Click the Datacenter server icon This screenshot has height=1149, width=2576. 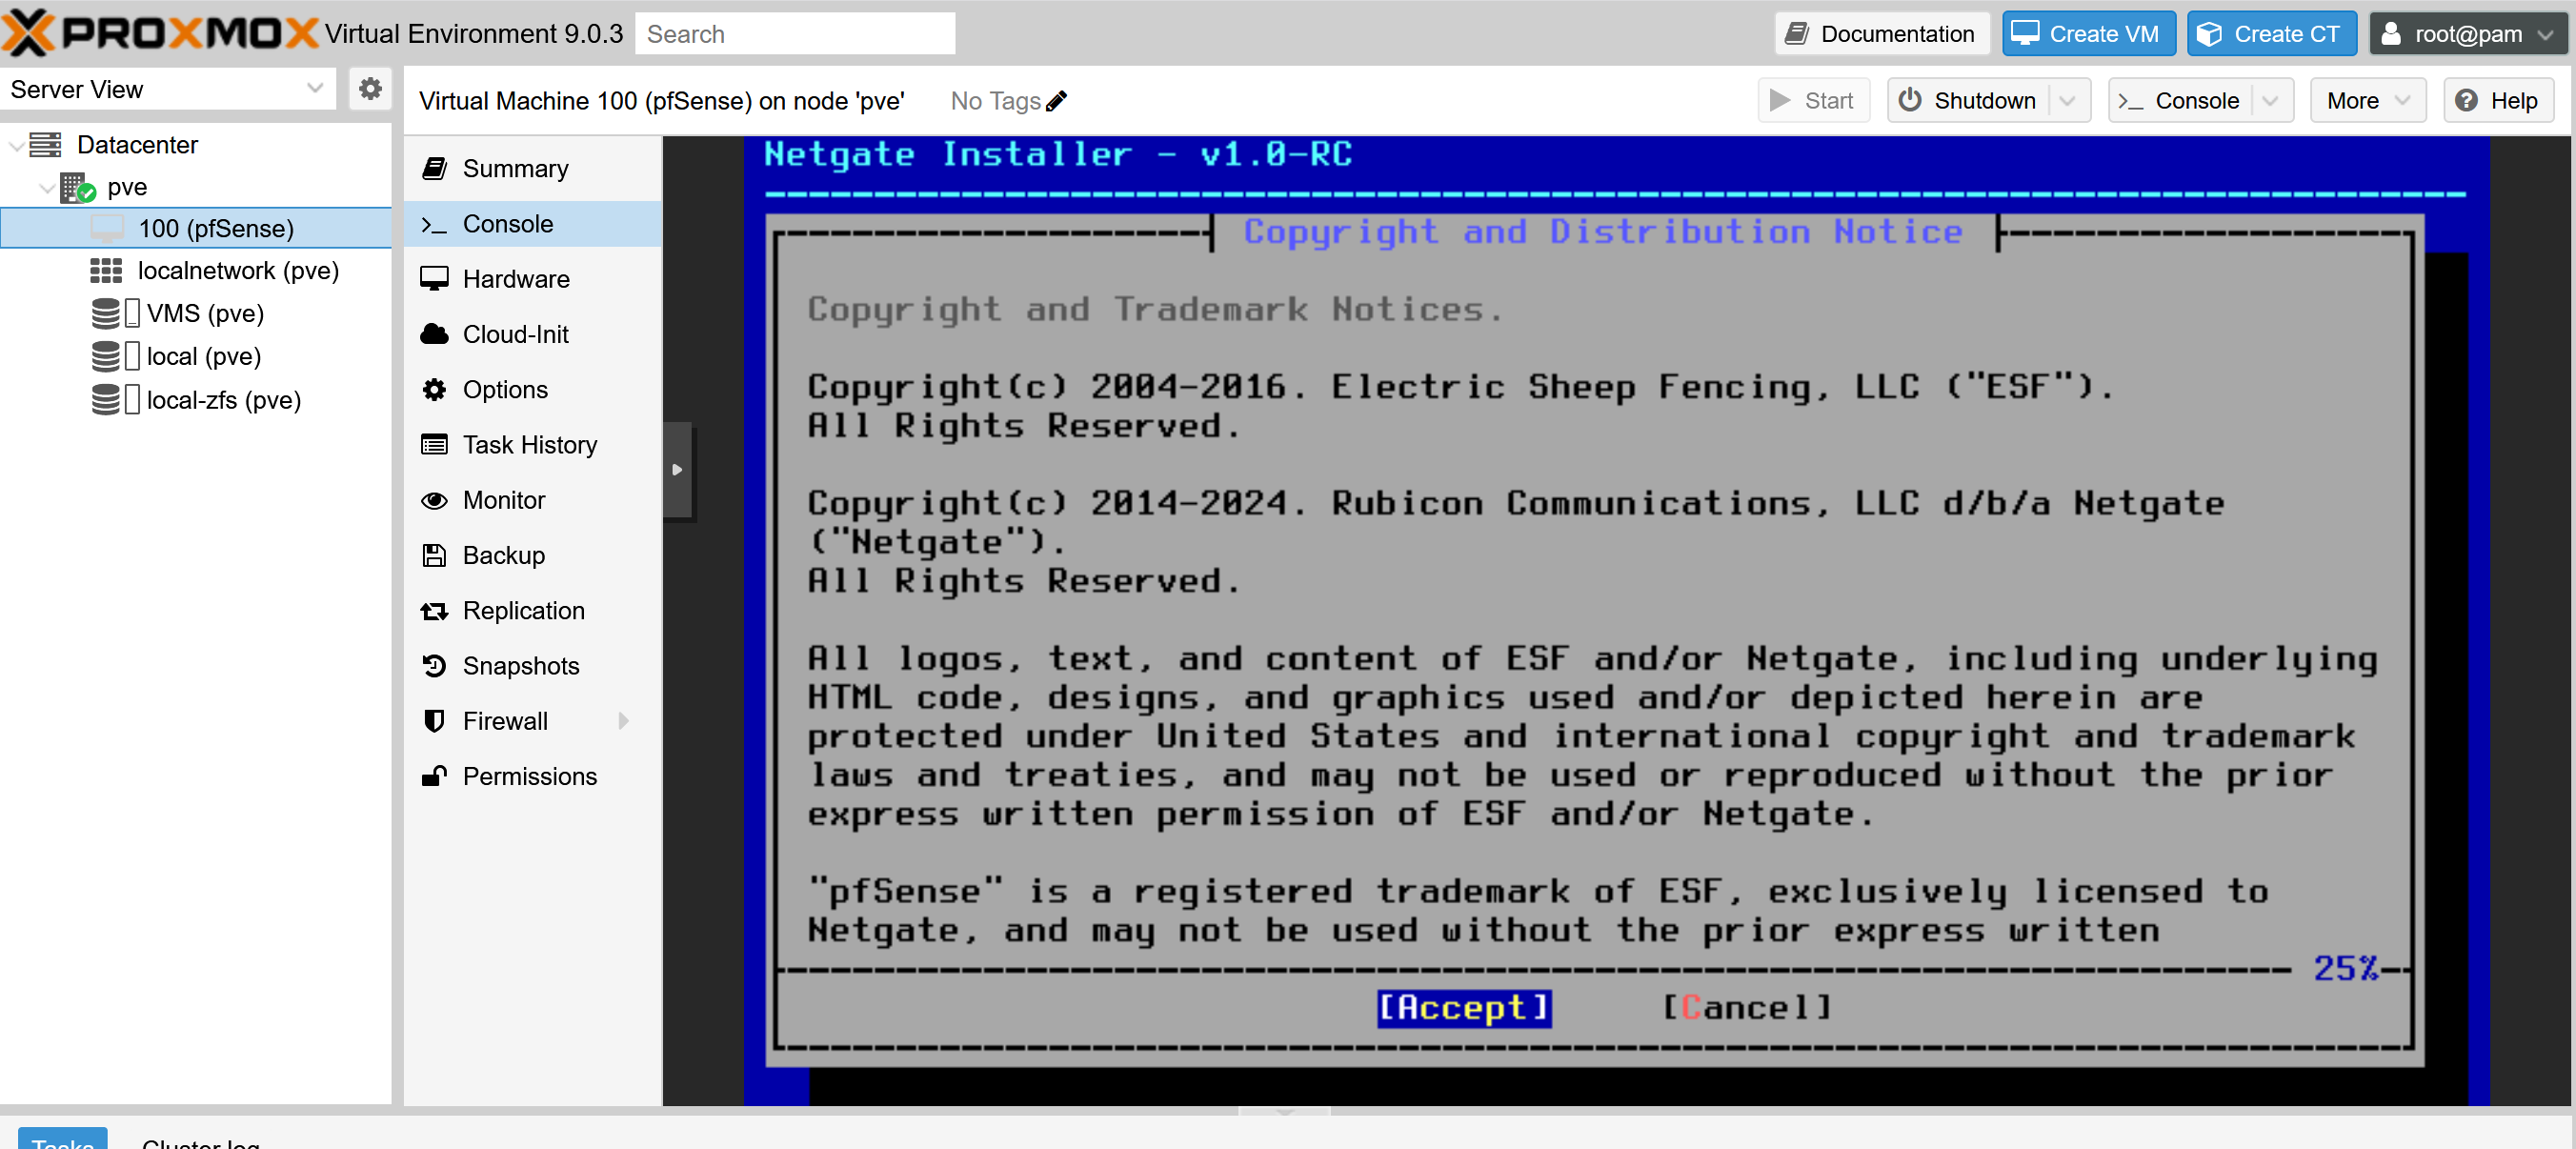[x=45, y=145]
